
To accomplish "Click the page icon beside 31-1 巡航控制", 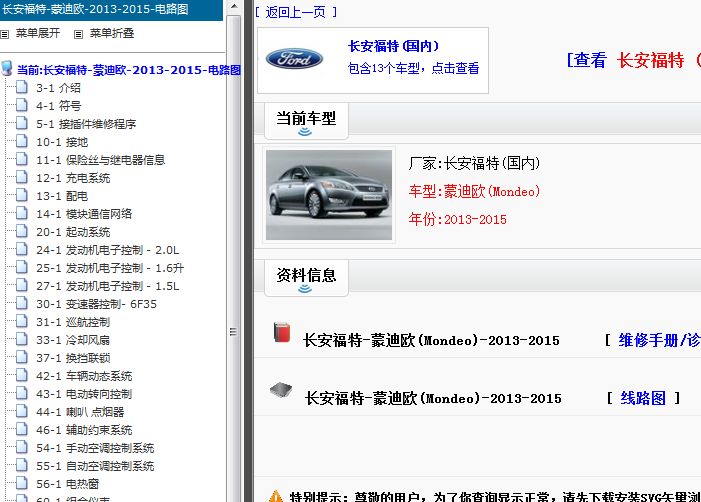I will click(x=21, y=321).
